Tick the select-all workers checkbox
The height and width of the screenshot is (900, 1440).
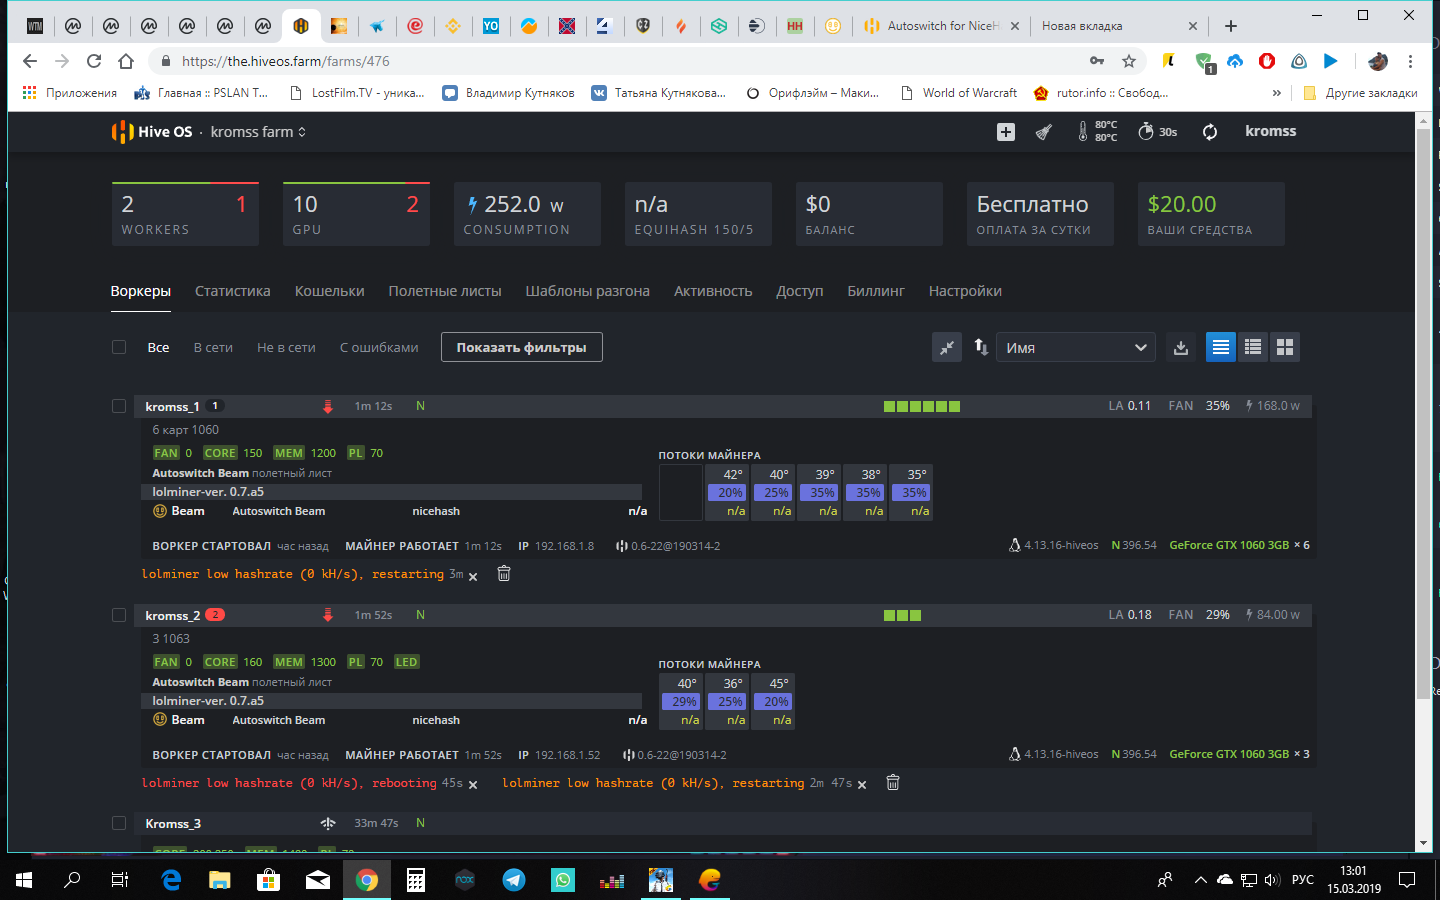[x=119, y=347]
